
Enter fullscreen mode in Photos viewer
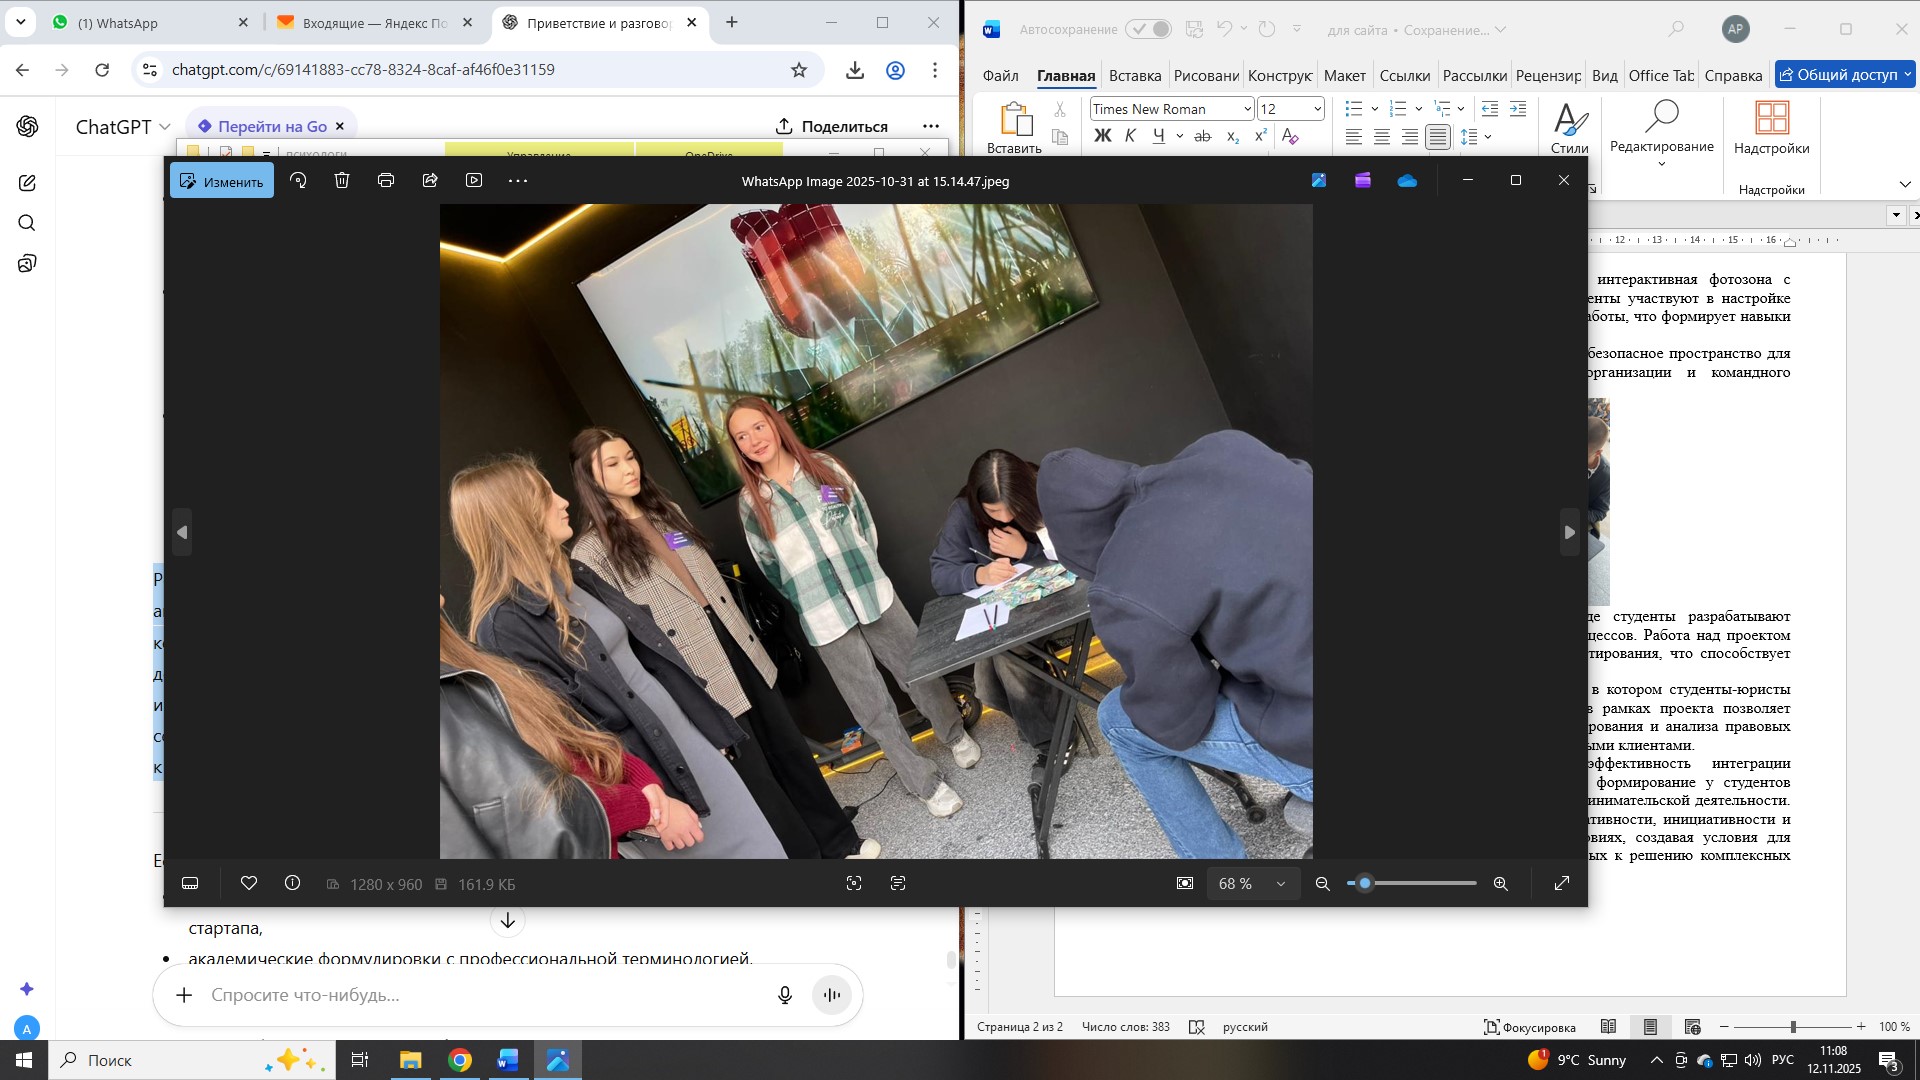click(x=1562, y=884)
